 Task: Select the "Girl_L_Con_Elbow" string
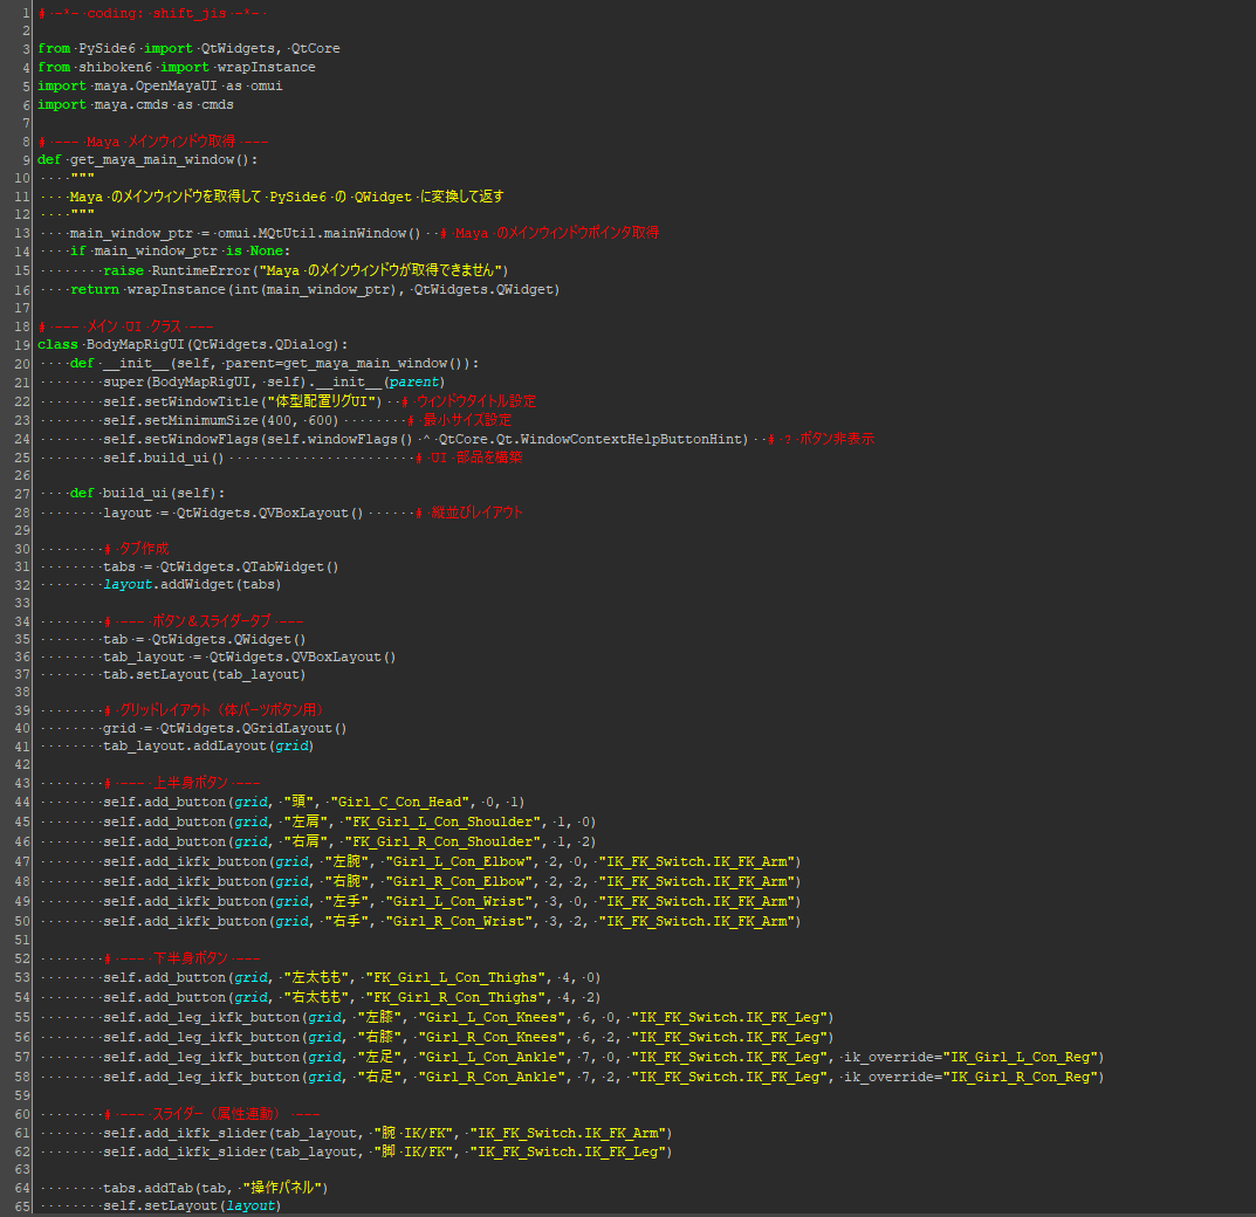[458, 862]
